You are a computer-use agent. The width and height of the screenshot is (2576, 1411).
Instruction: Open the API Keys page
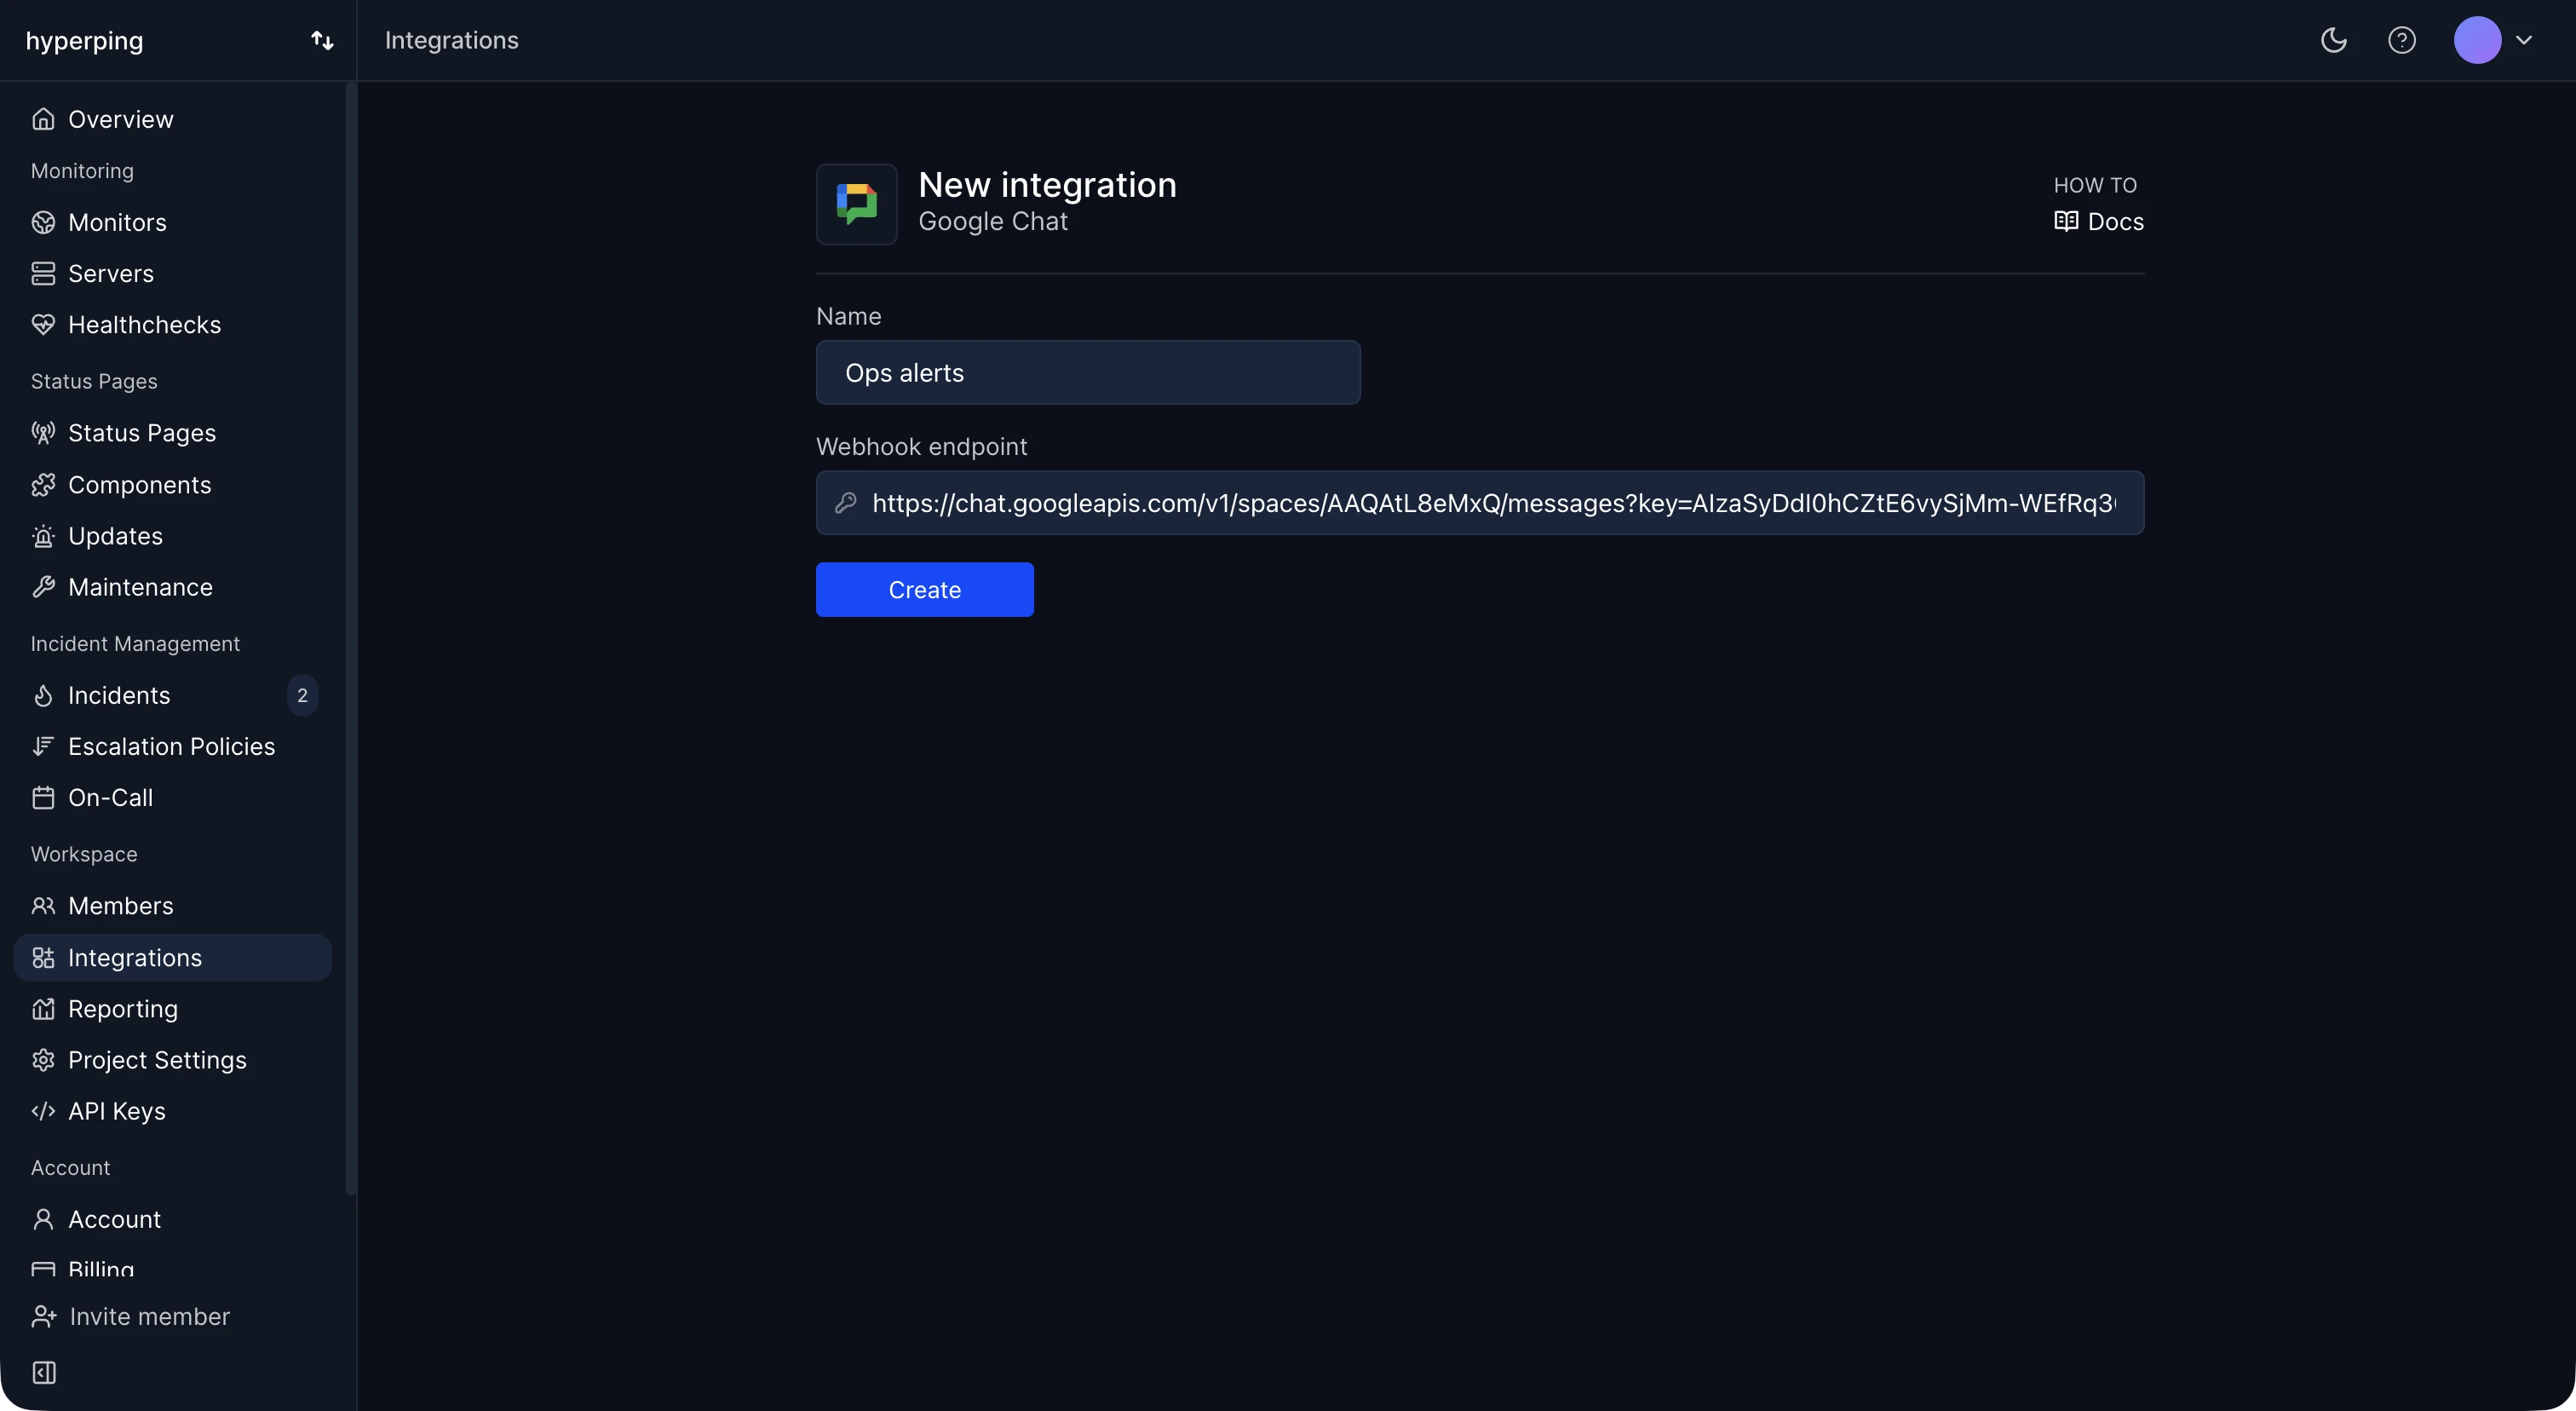pyautogui.click(x=173, y=1111)
